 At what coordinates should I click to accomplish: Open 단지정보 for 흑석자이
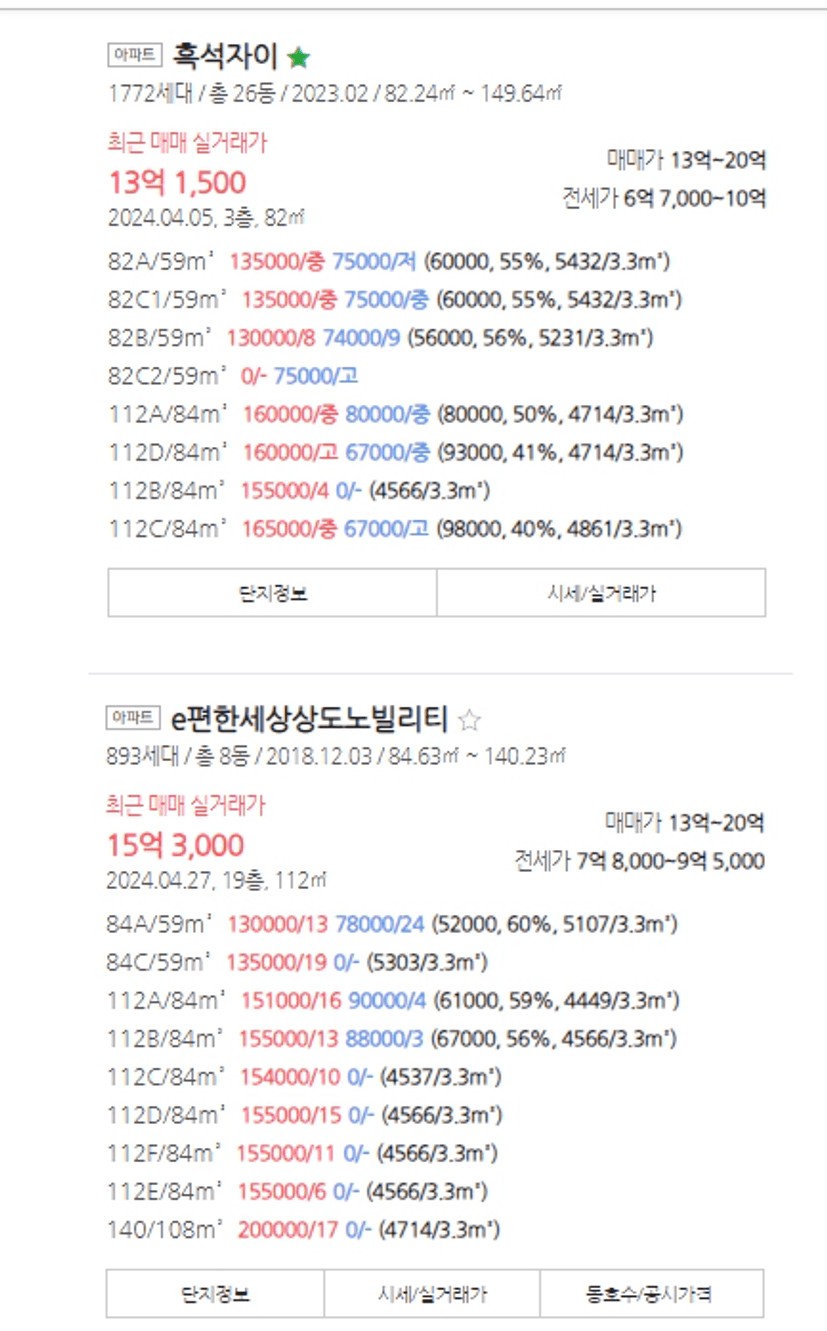click(x=272, y=593)
